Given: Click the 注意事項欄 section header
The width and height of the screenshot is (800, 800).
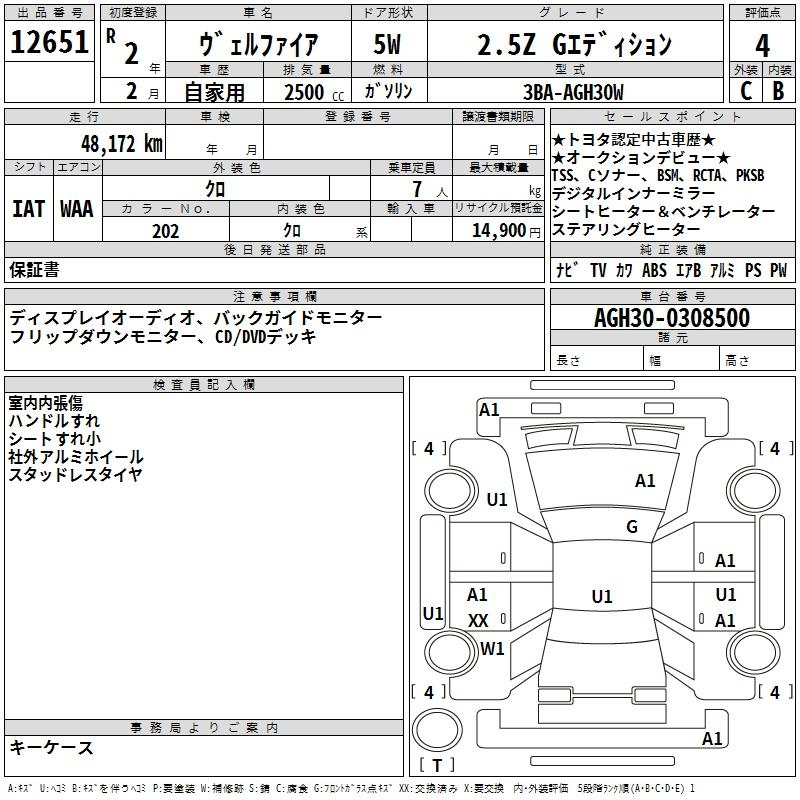Looking at the screenshot, I should [x=274, y=296].
